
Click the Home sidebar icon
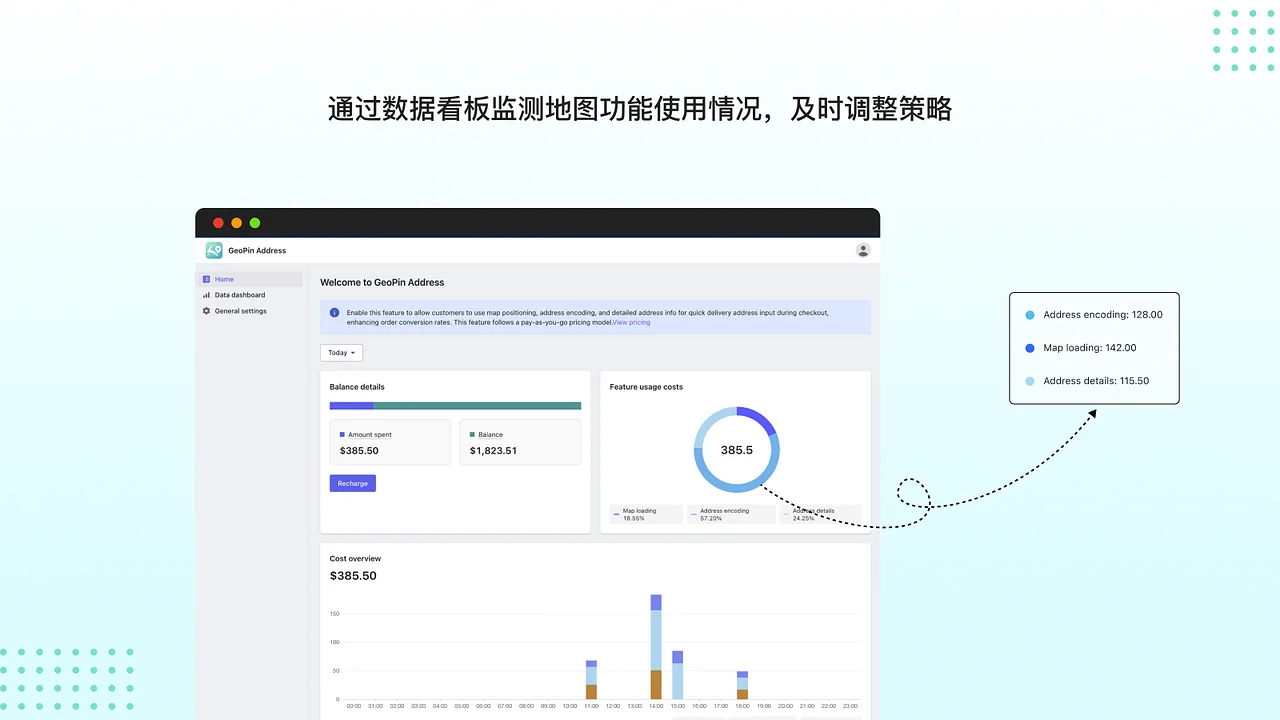click(206, 279)
